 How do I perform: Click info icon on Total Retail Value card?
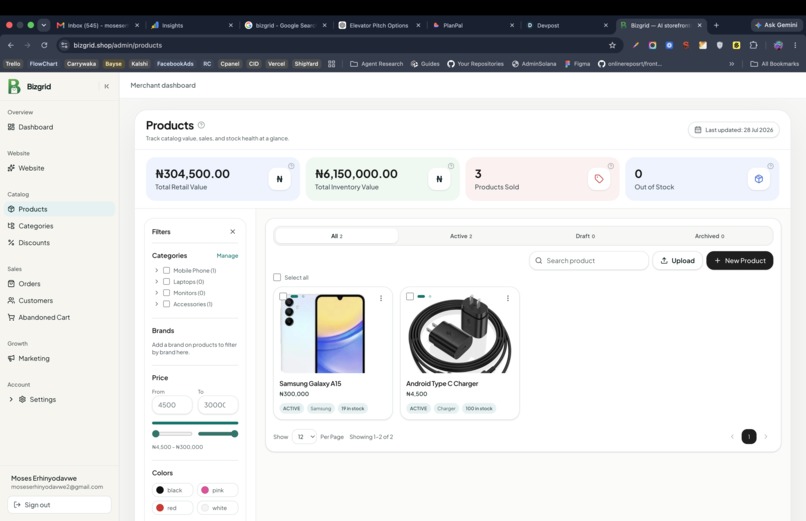coord(291,166)
